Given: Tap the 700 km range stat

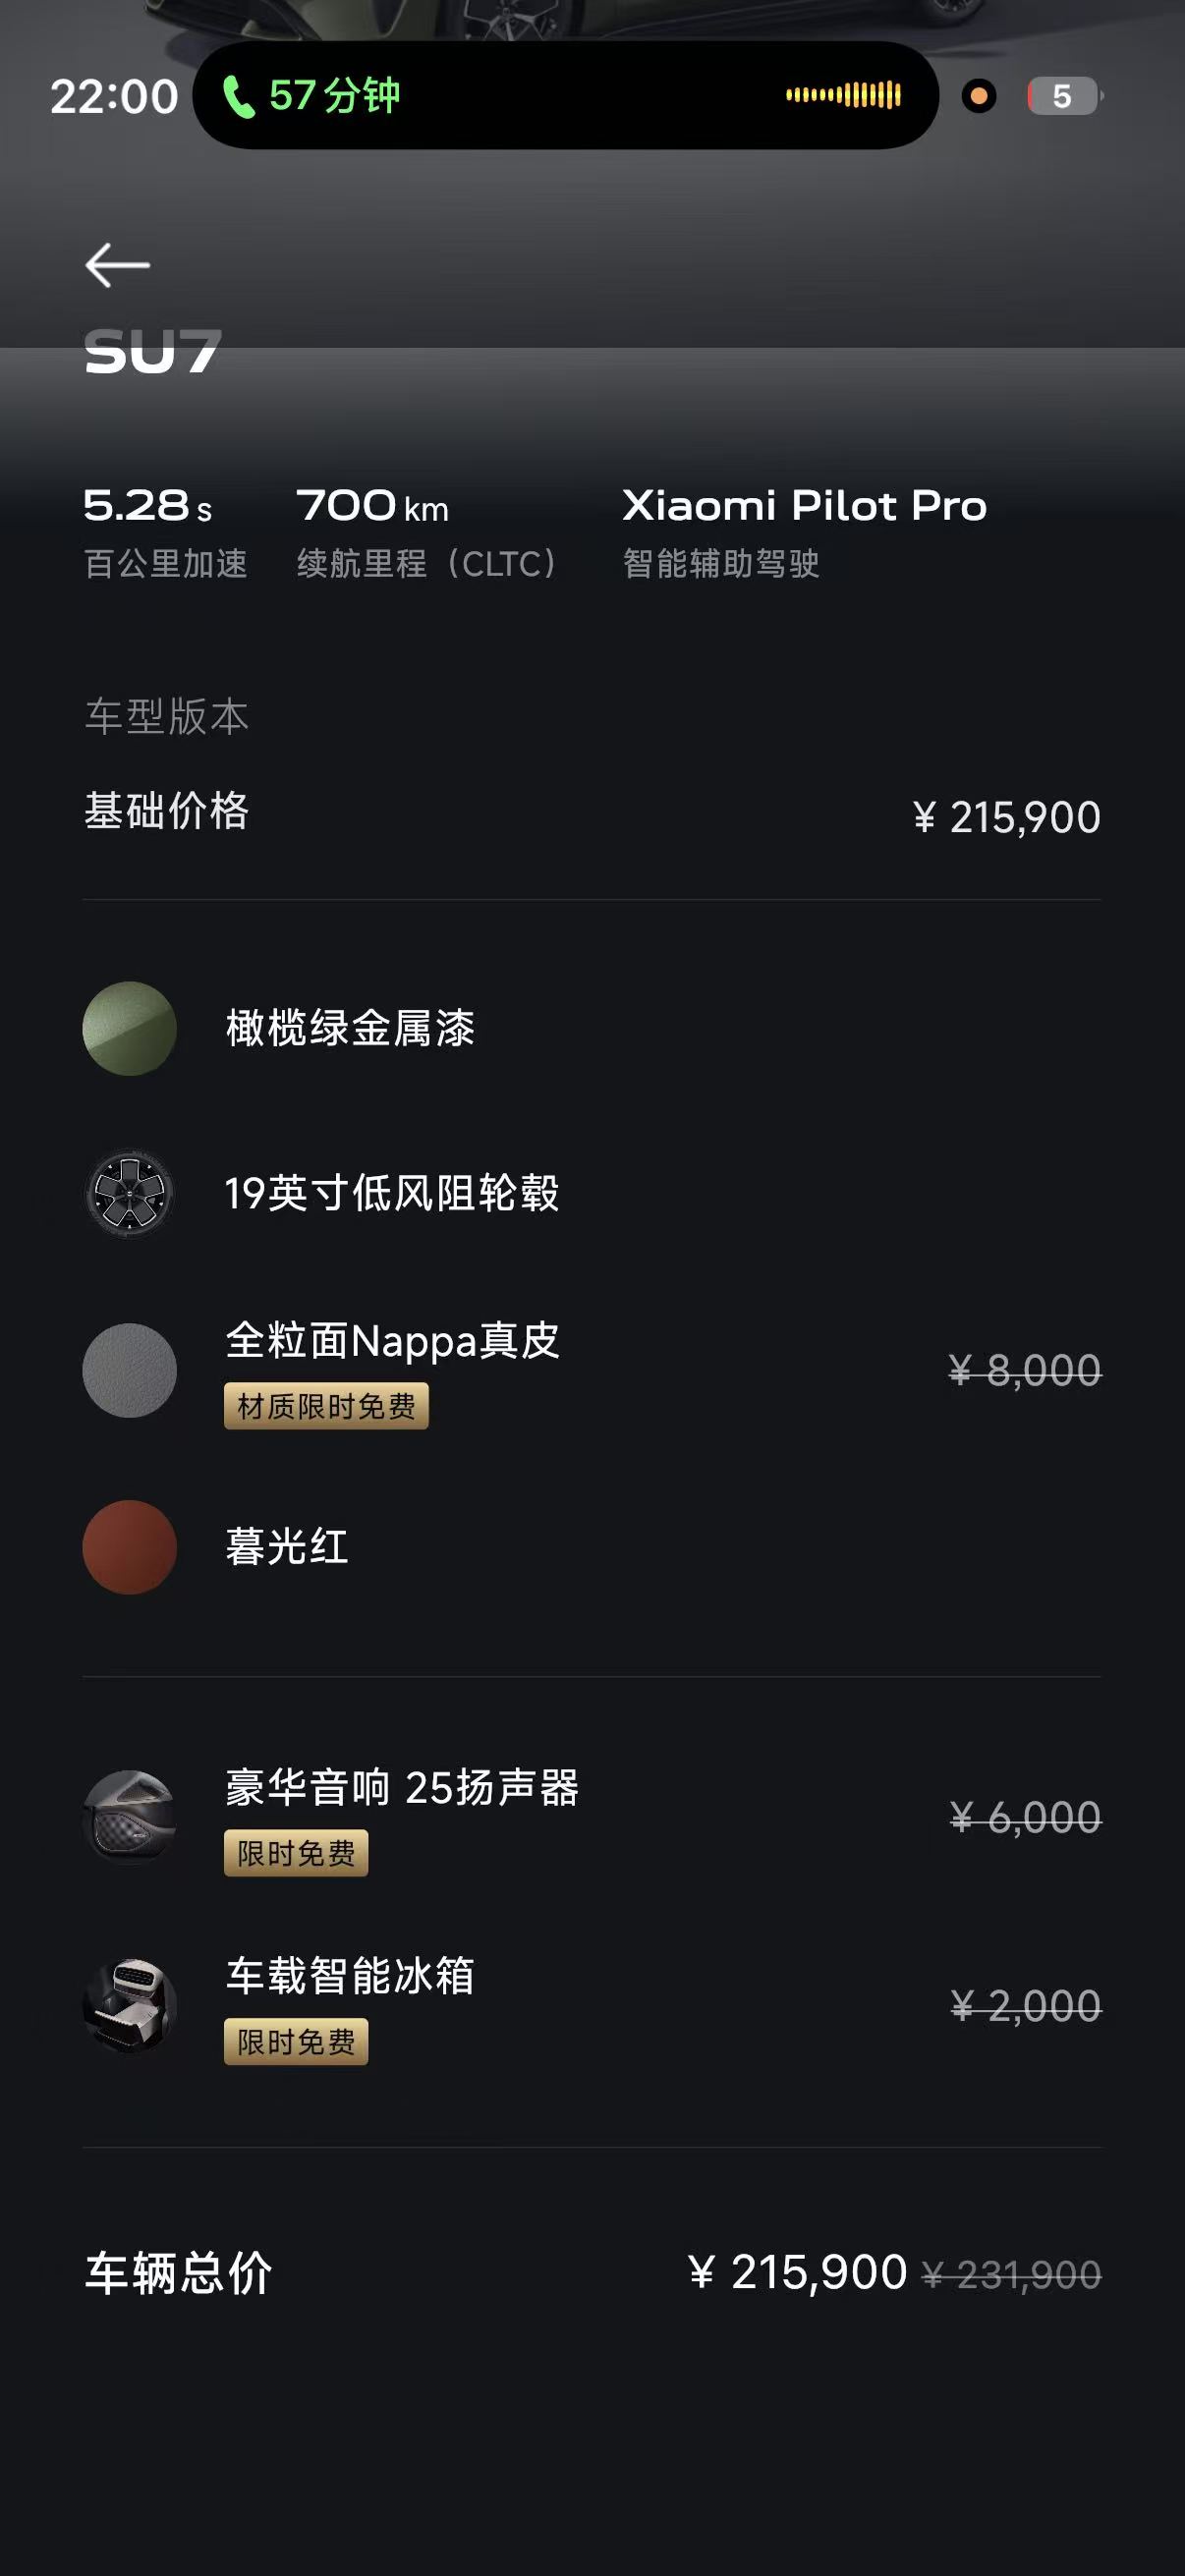Looking at the screenshot, I should [427, 532].
